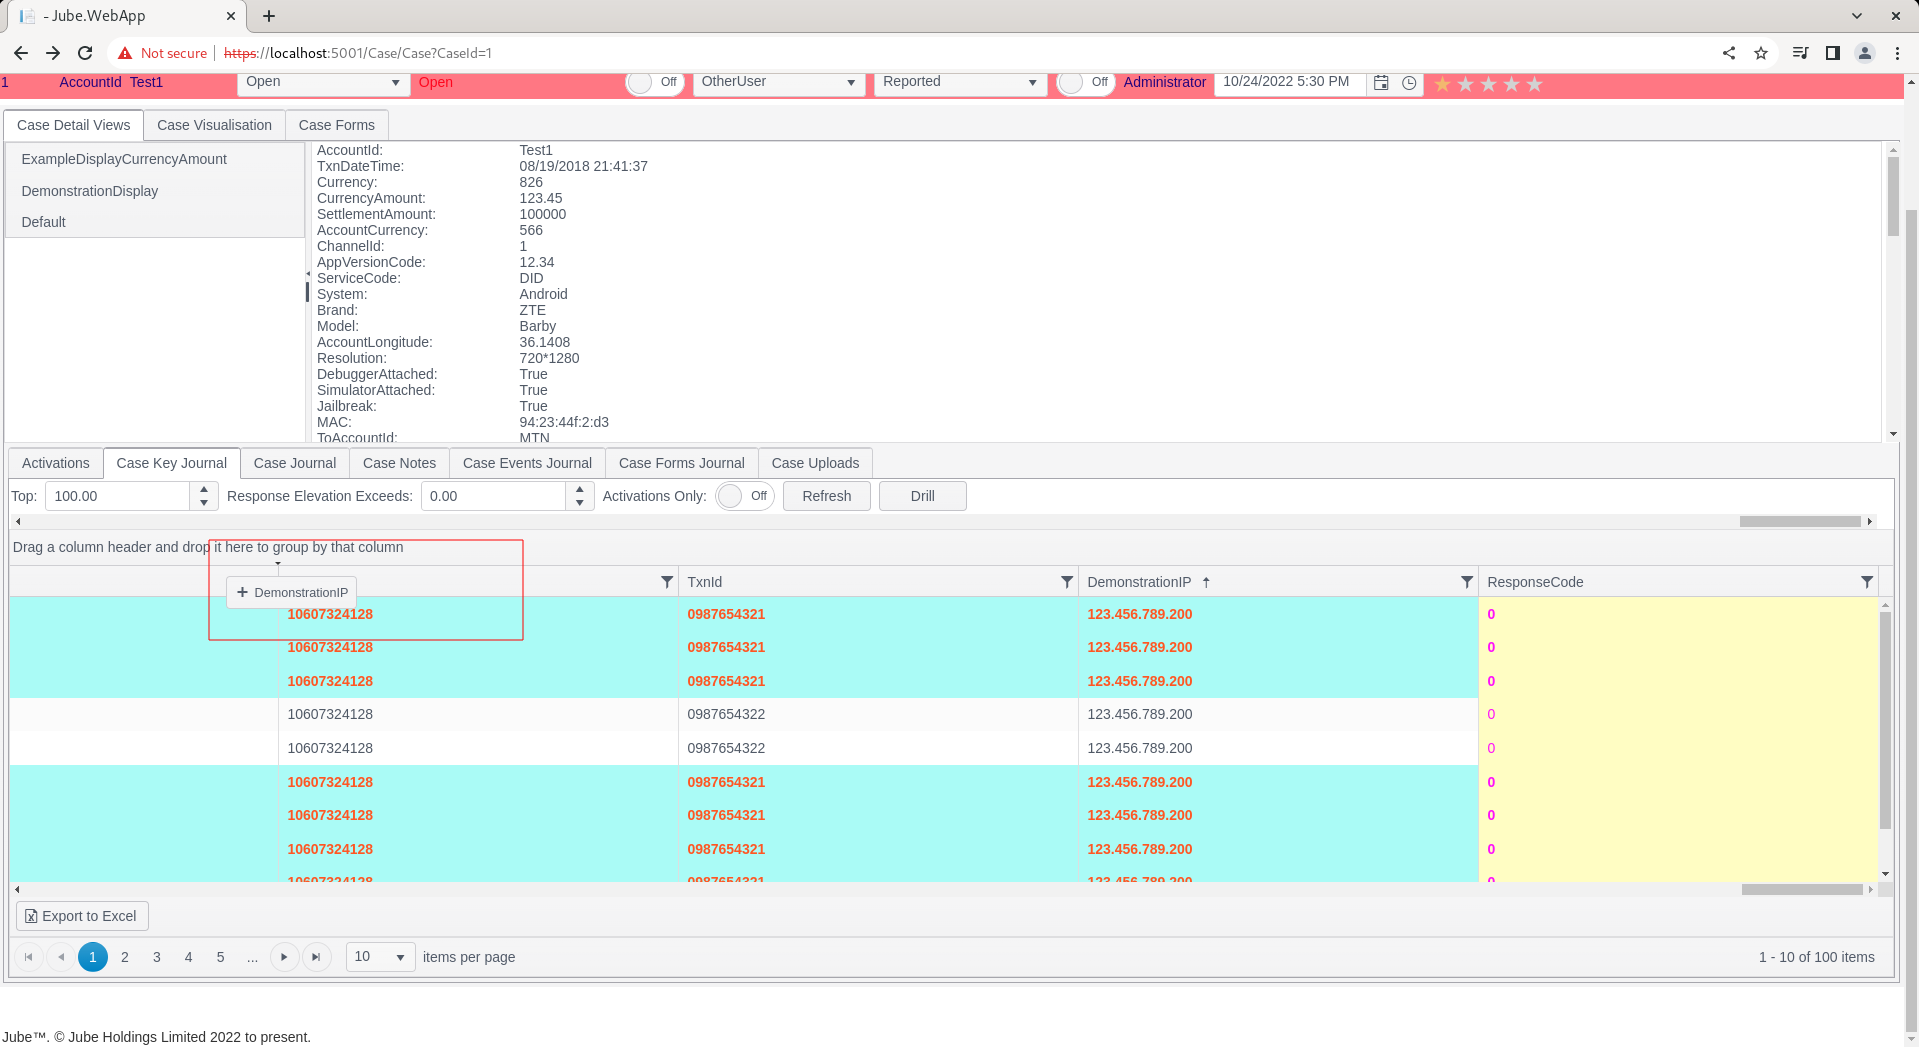
Task: Switch to the Case Visualisation tab
Action: (x=214, y=125)
